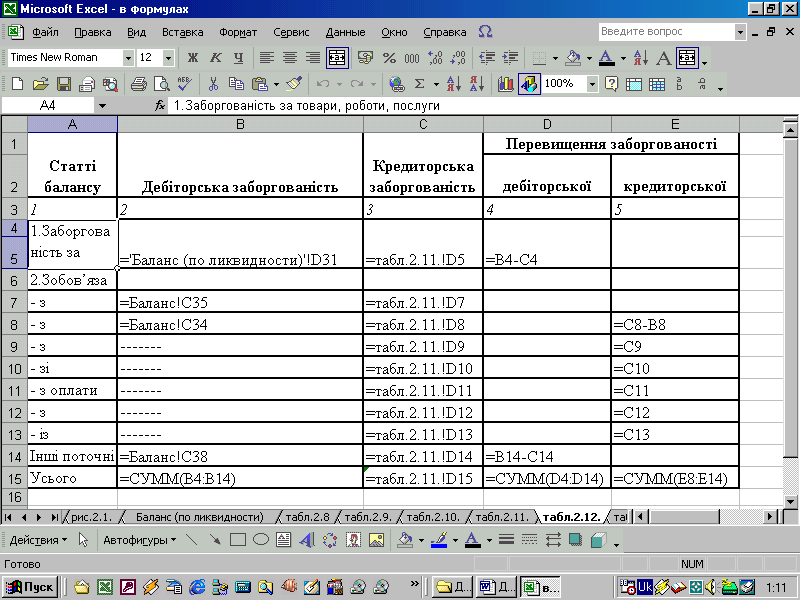Image resolution: width=800 pixels, height=600 pixels.
Task: Switch to табл.2.11. sheet tab
Action: click(502, 517)
